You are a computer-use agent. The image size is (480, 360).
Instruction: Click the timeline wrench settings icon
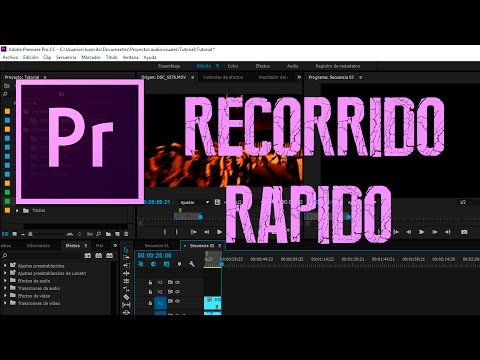click(x=192, y=264)
